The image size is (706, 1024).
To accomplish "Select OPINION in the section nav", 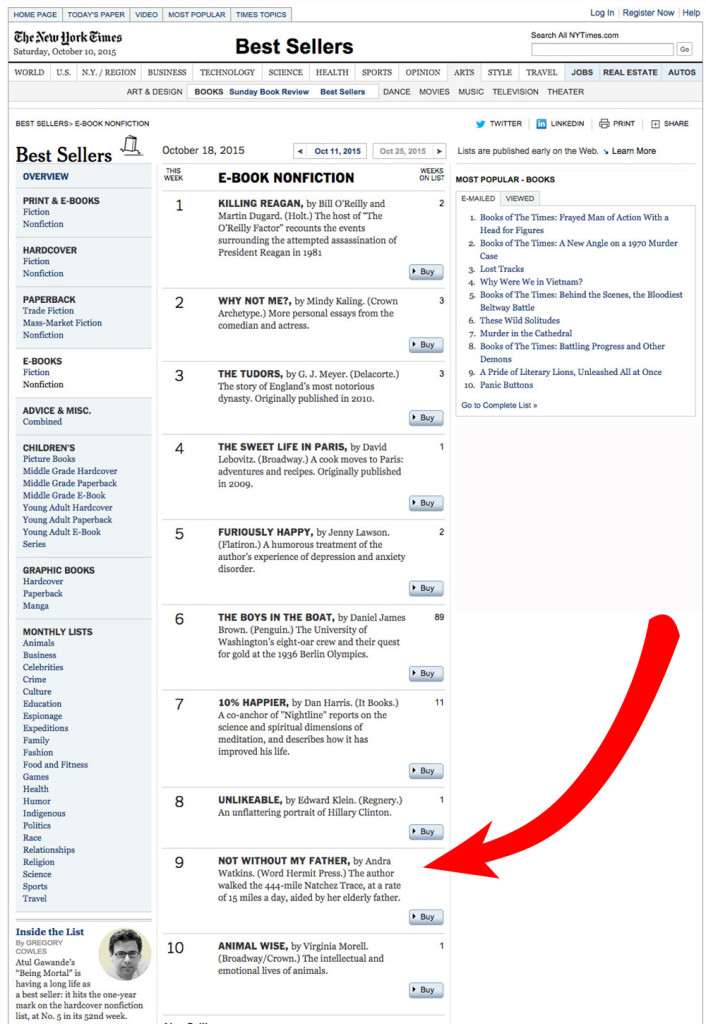I will click(x=423, y=72).
